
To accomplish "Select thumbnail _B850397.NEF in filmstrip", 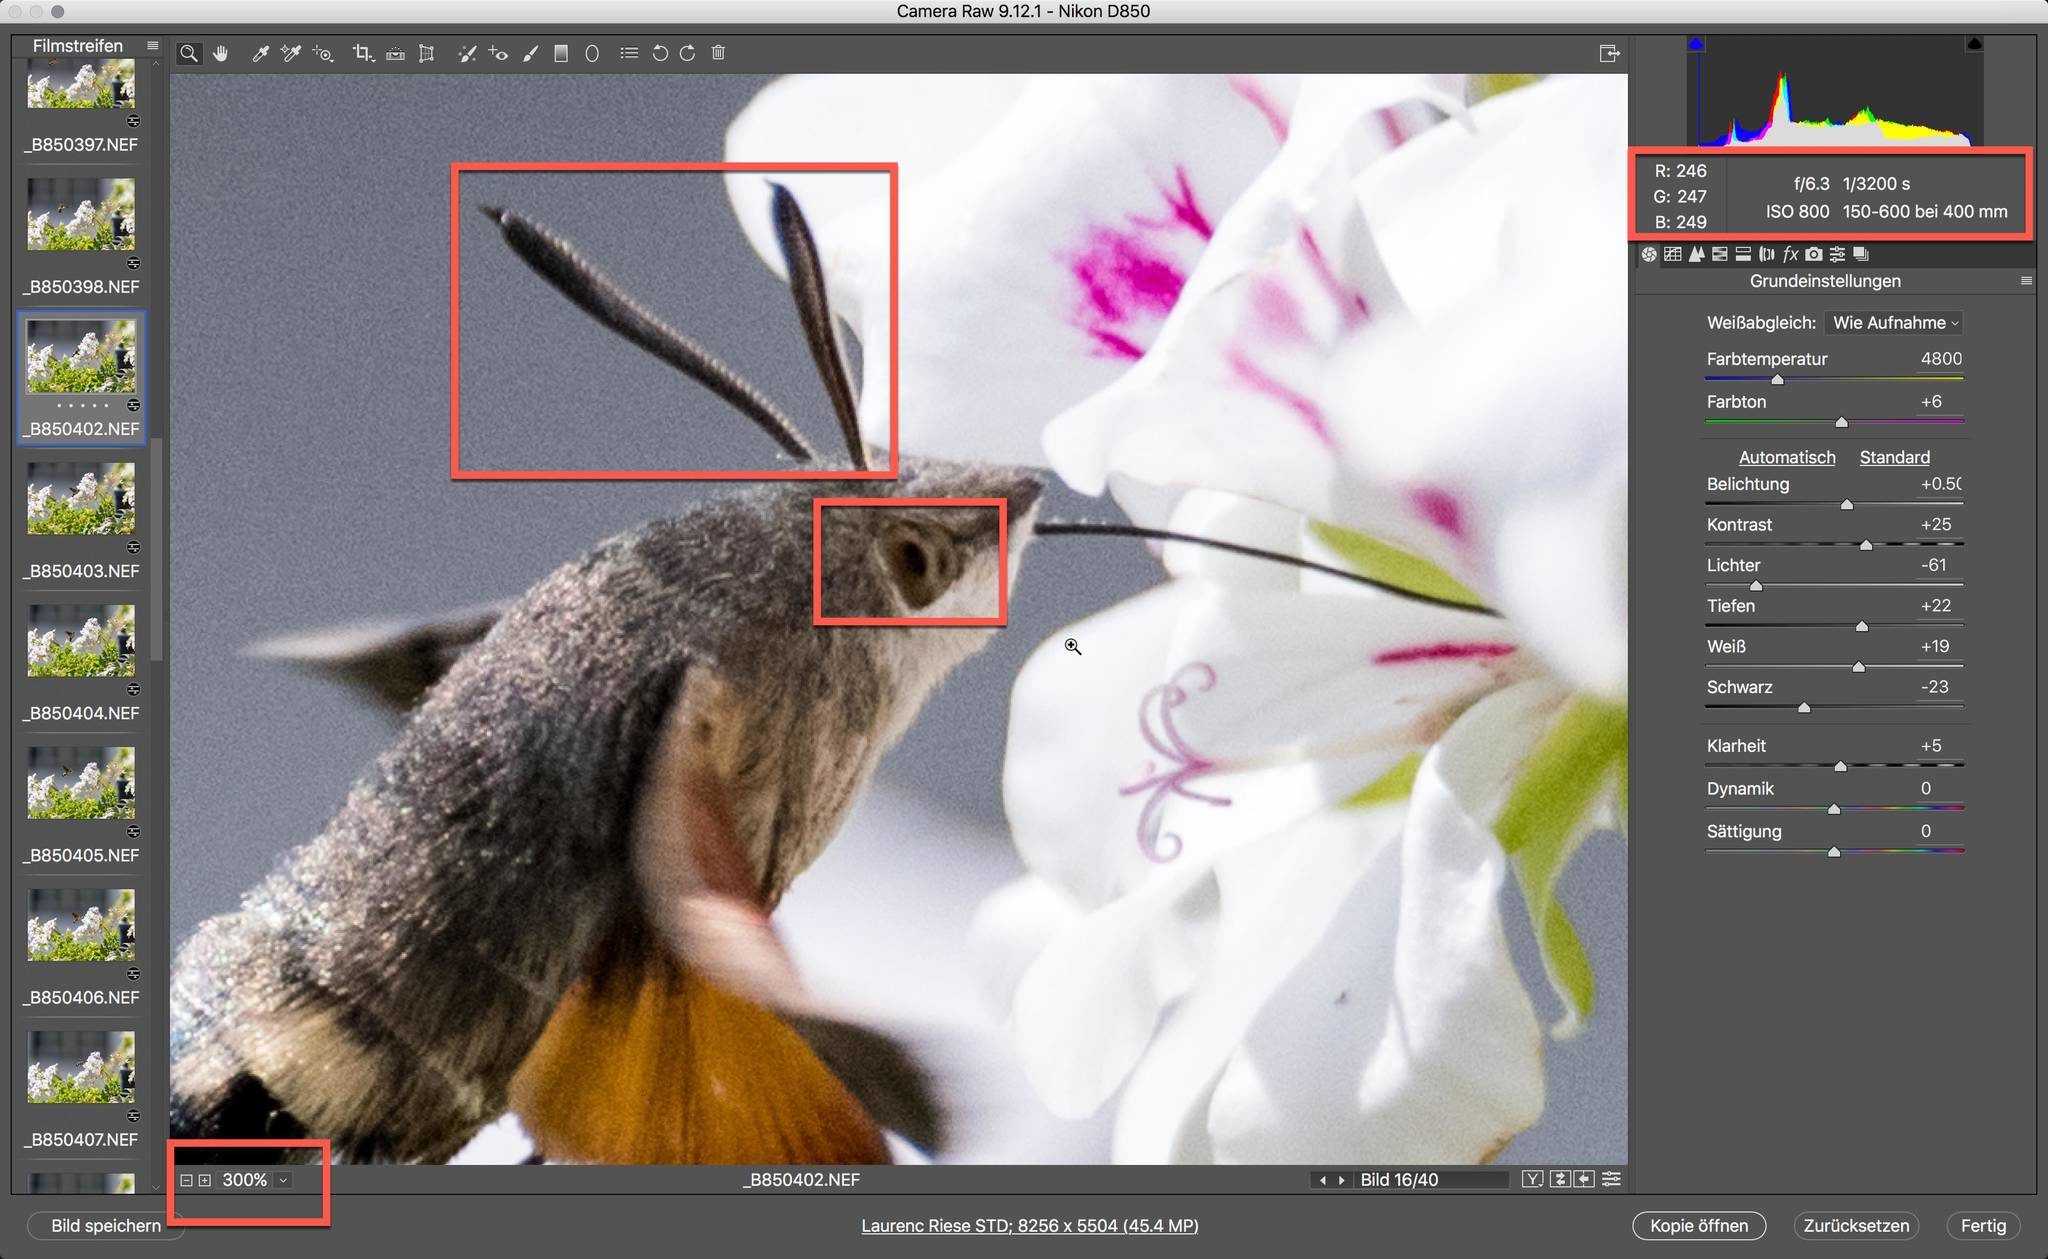I will point(81,84).
